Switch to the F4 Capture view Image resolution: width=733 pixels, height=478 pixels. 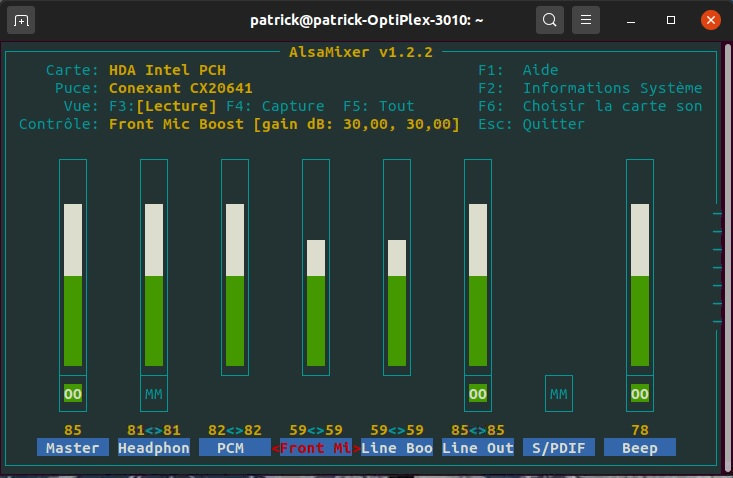275,106
